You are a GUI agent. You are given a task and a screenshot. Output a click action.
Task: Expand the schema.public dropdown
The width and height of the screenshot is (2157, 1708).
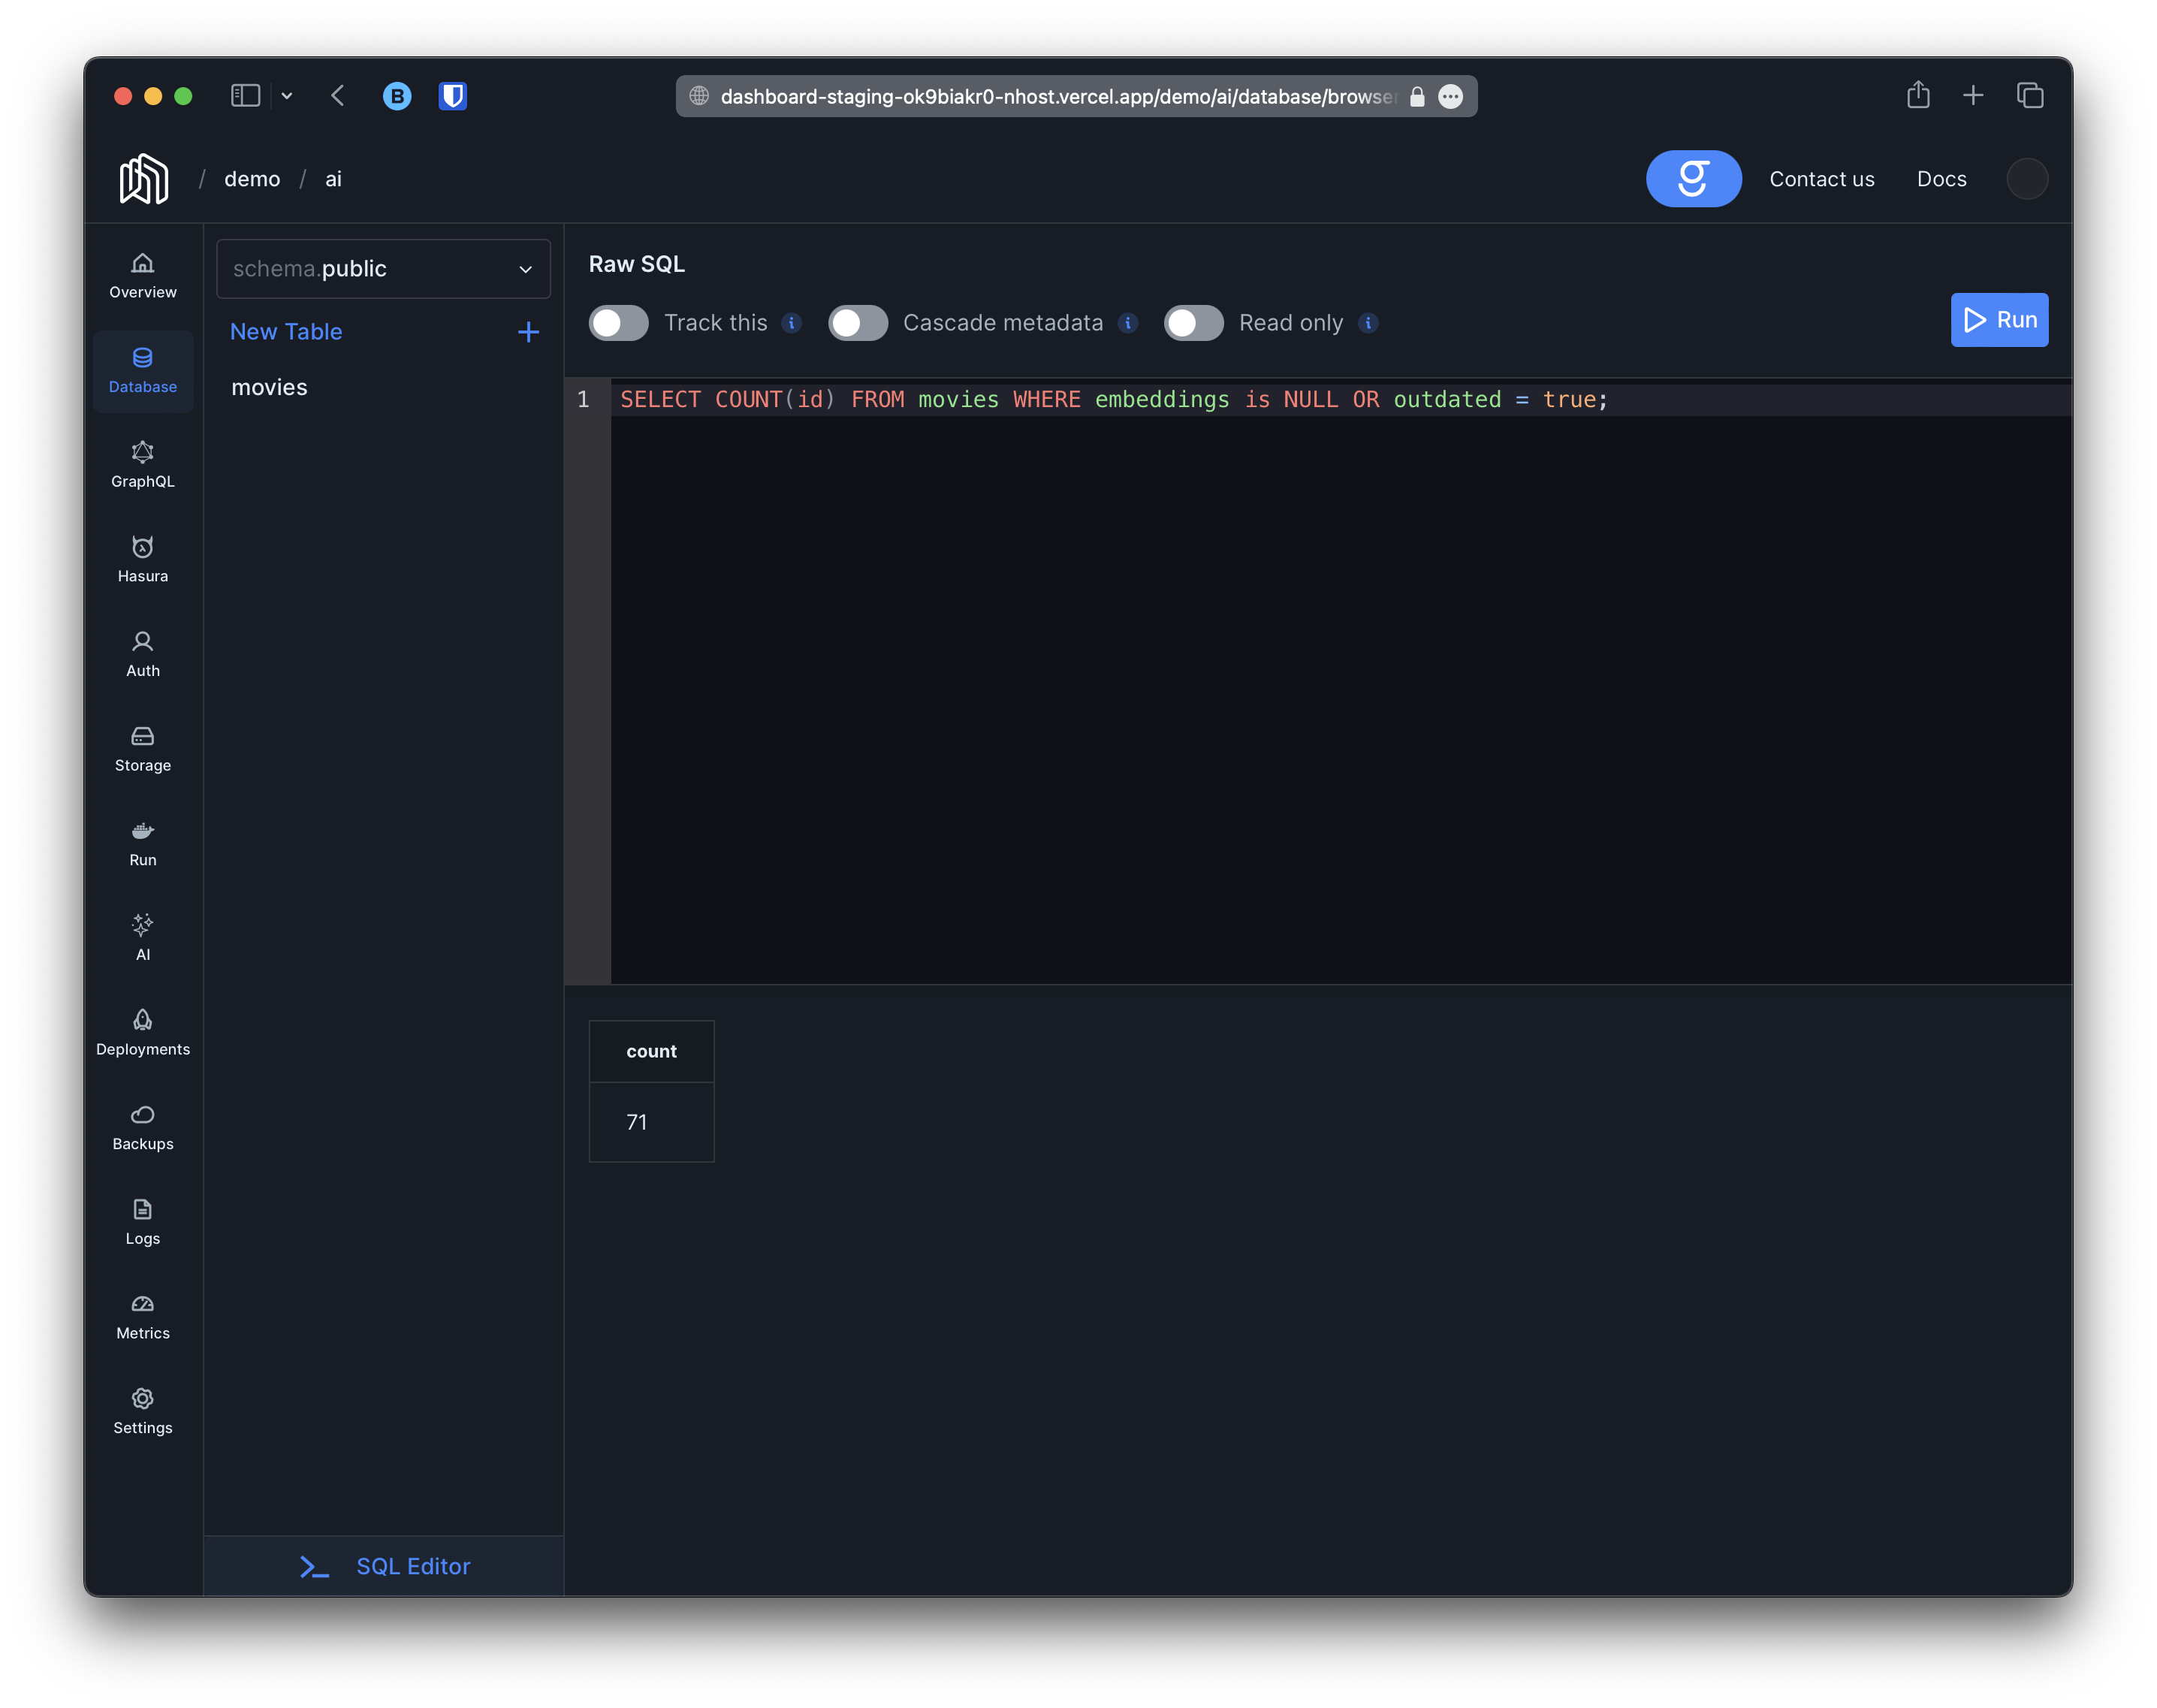pyautogui.click(x=383, y=269)
